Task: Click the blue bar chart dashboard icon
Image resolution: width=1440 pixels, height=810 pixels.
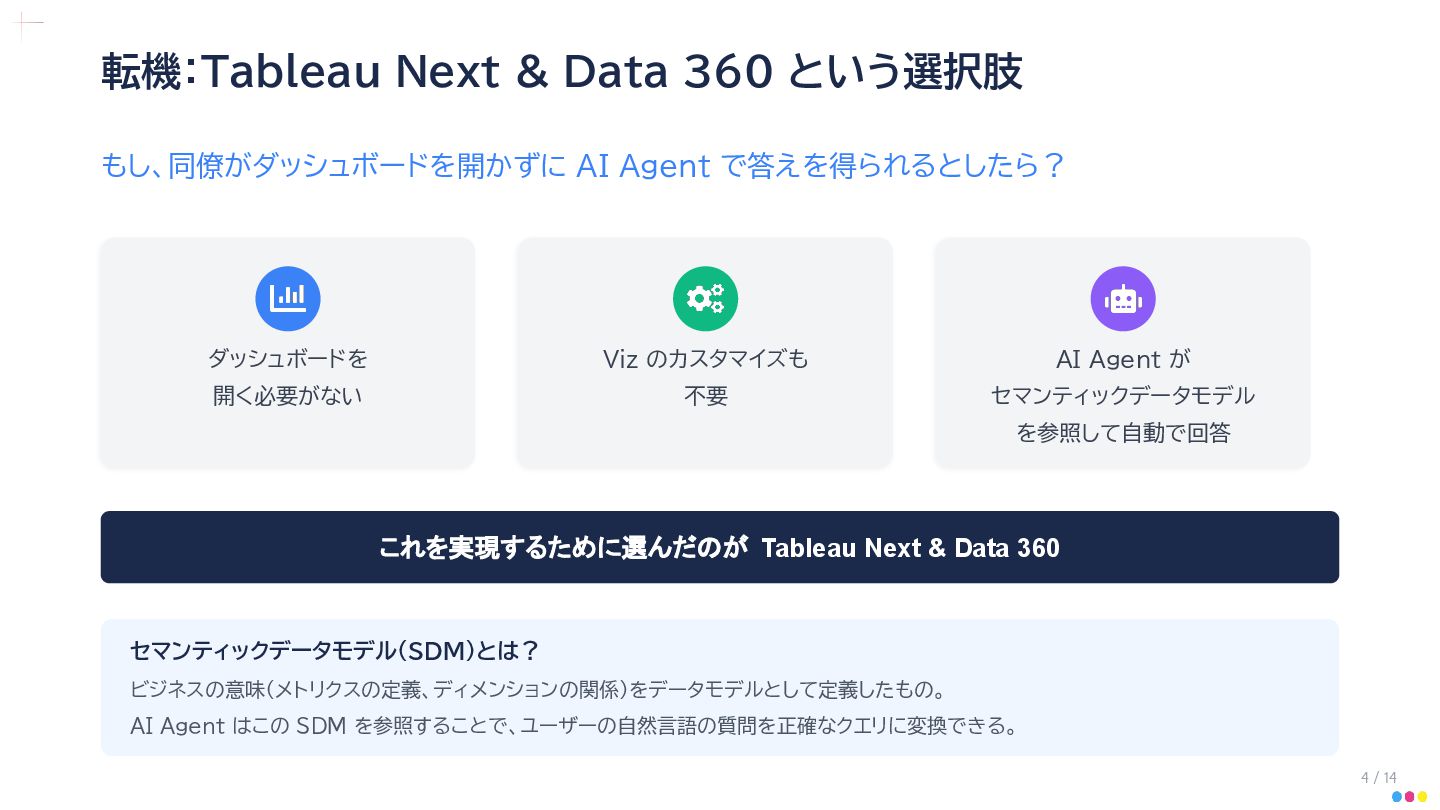Action: click(288, 298)
